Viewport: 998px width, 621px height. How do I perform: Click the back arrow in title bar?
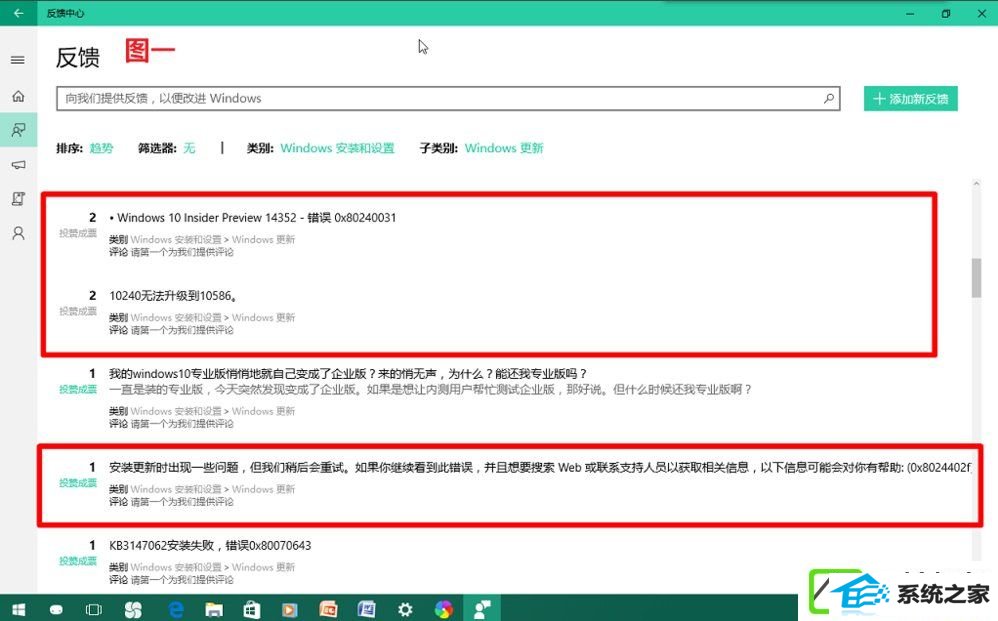[18, 13]
